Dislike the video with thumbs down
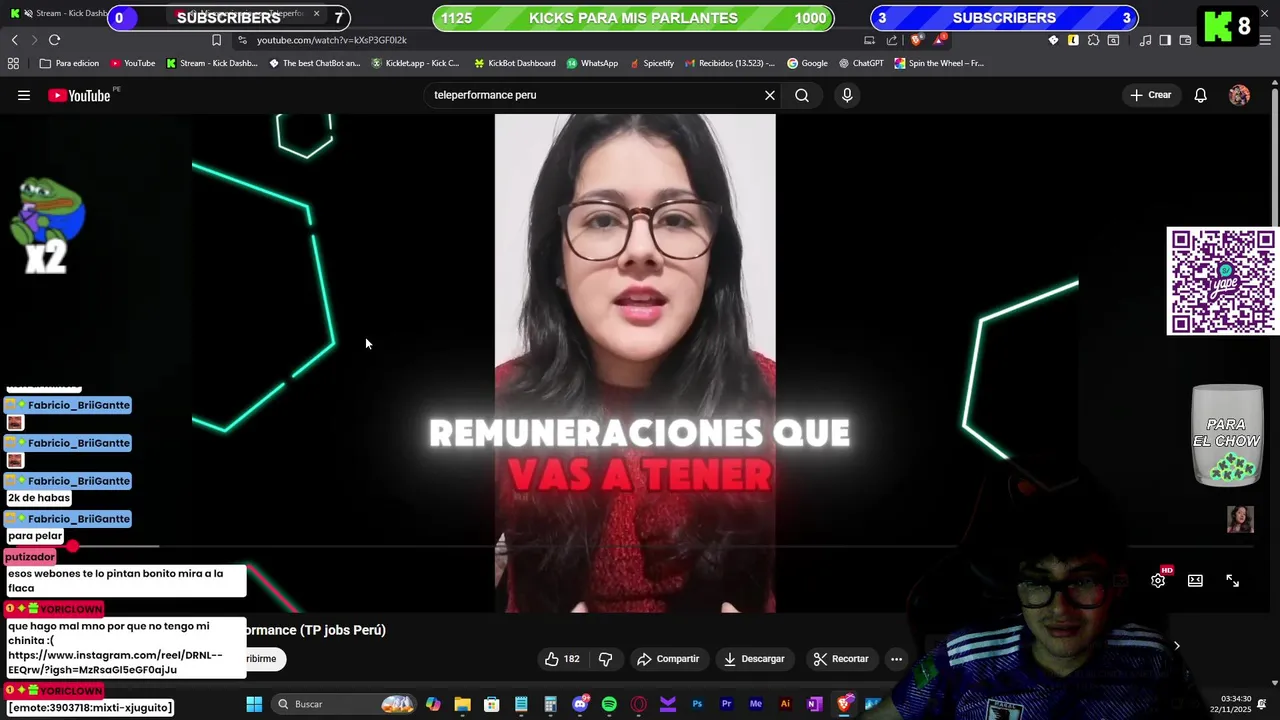This screenshot has width=1280, height=720. (x=605, y=659)
